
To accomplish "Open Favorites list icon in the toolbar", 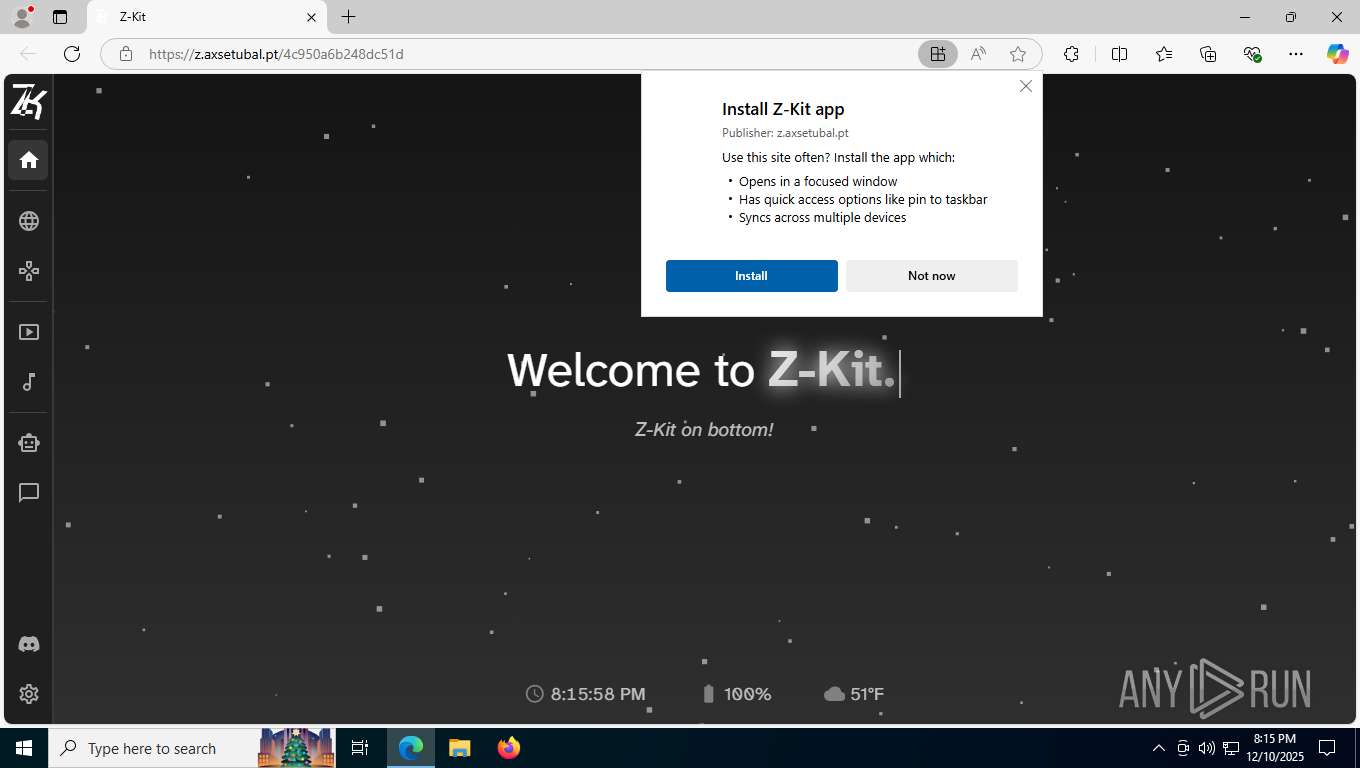I will pyautogui.click(x=1164, y=54).
